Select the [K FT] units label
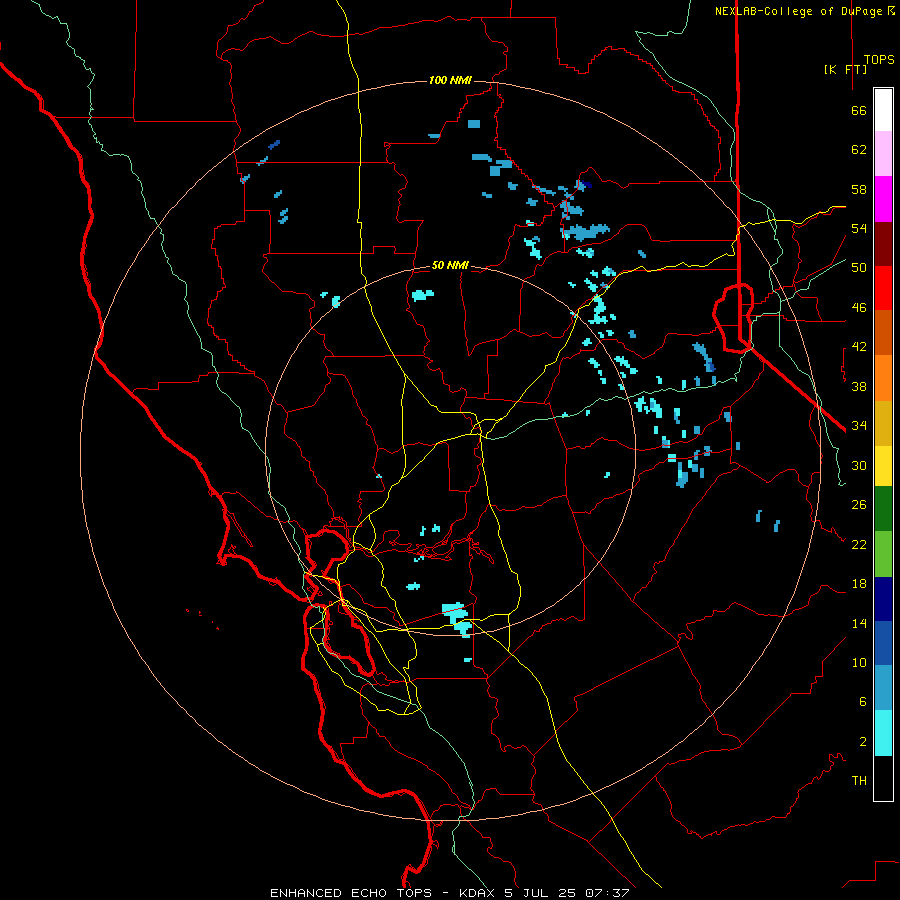900x900 pixels. 845,69
